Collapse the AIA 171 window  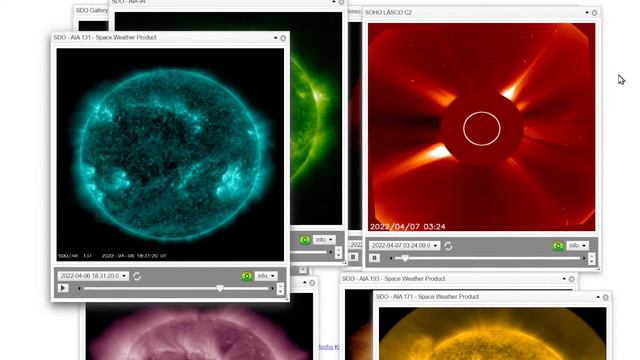coord(598,297)
